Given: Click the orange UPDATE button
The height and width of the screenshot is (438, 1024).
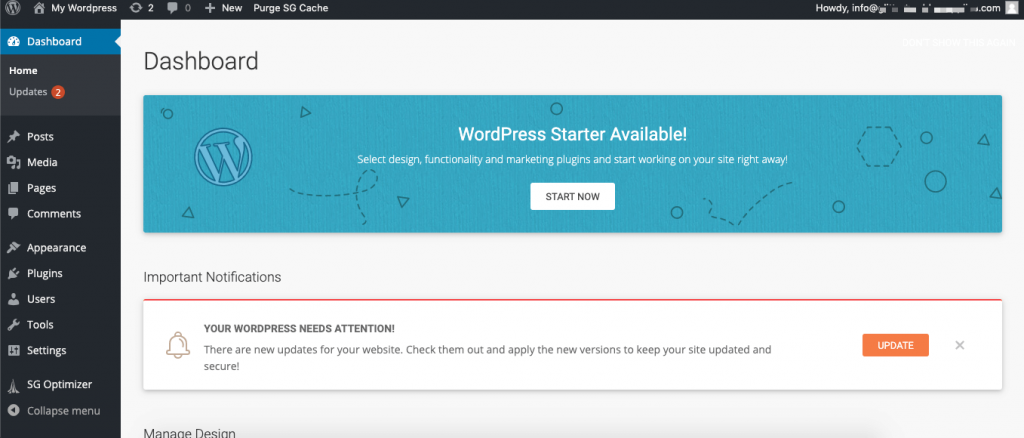Looking at the screenshot, I should pos(895,345).
